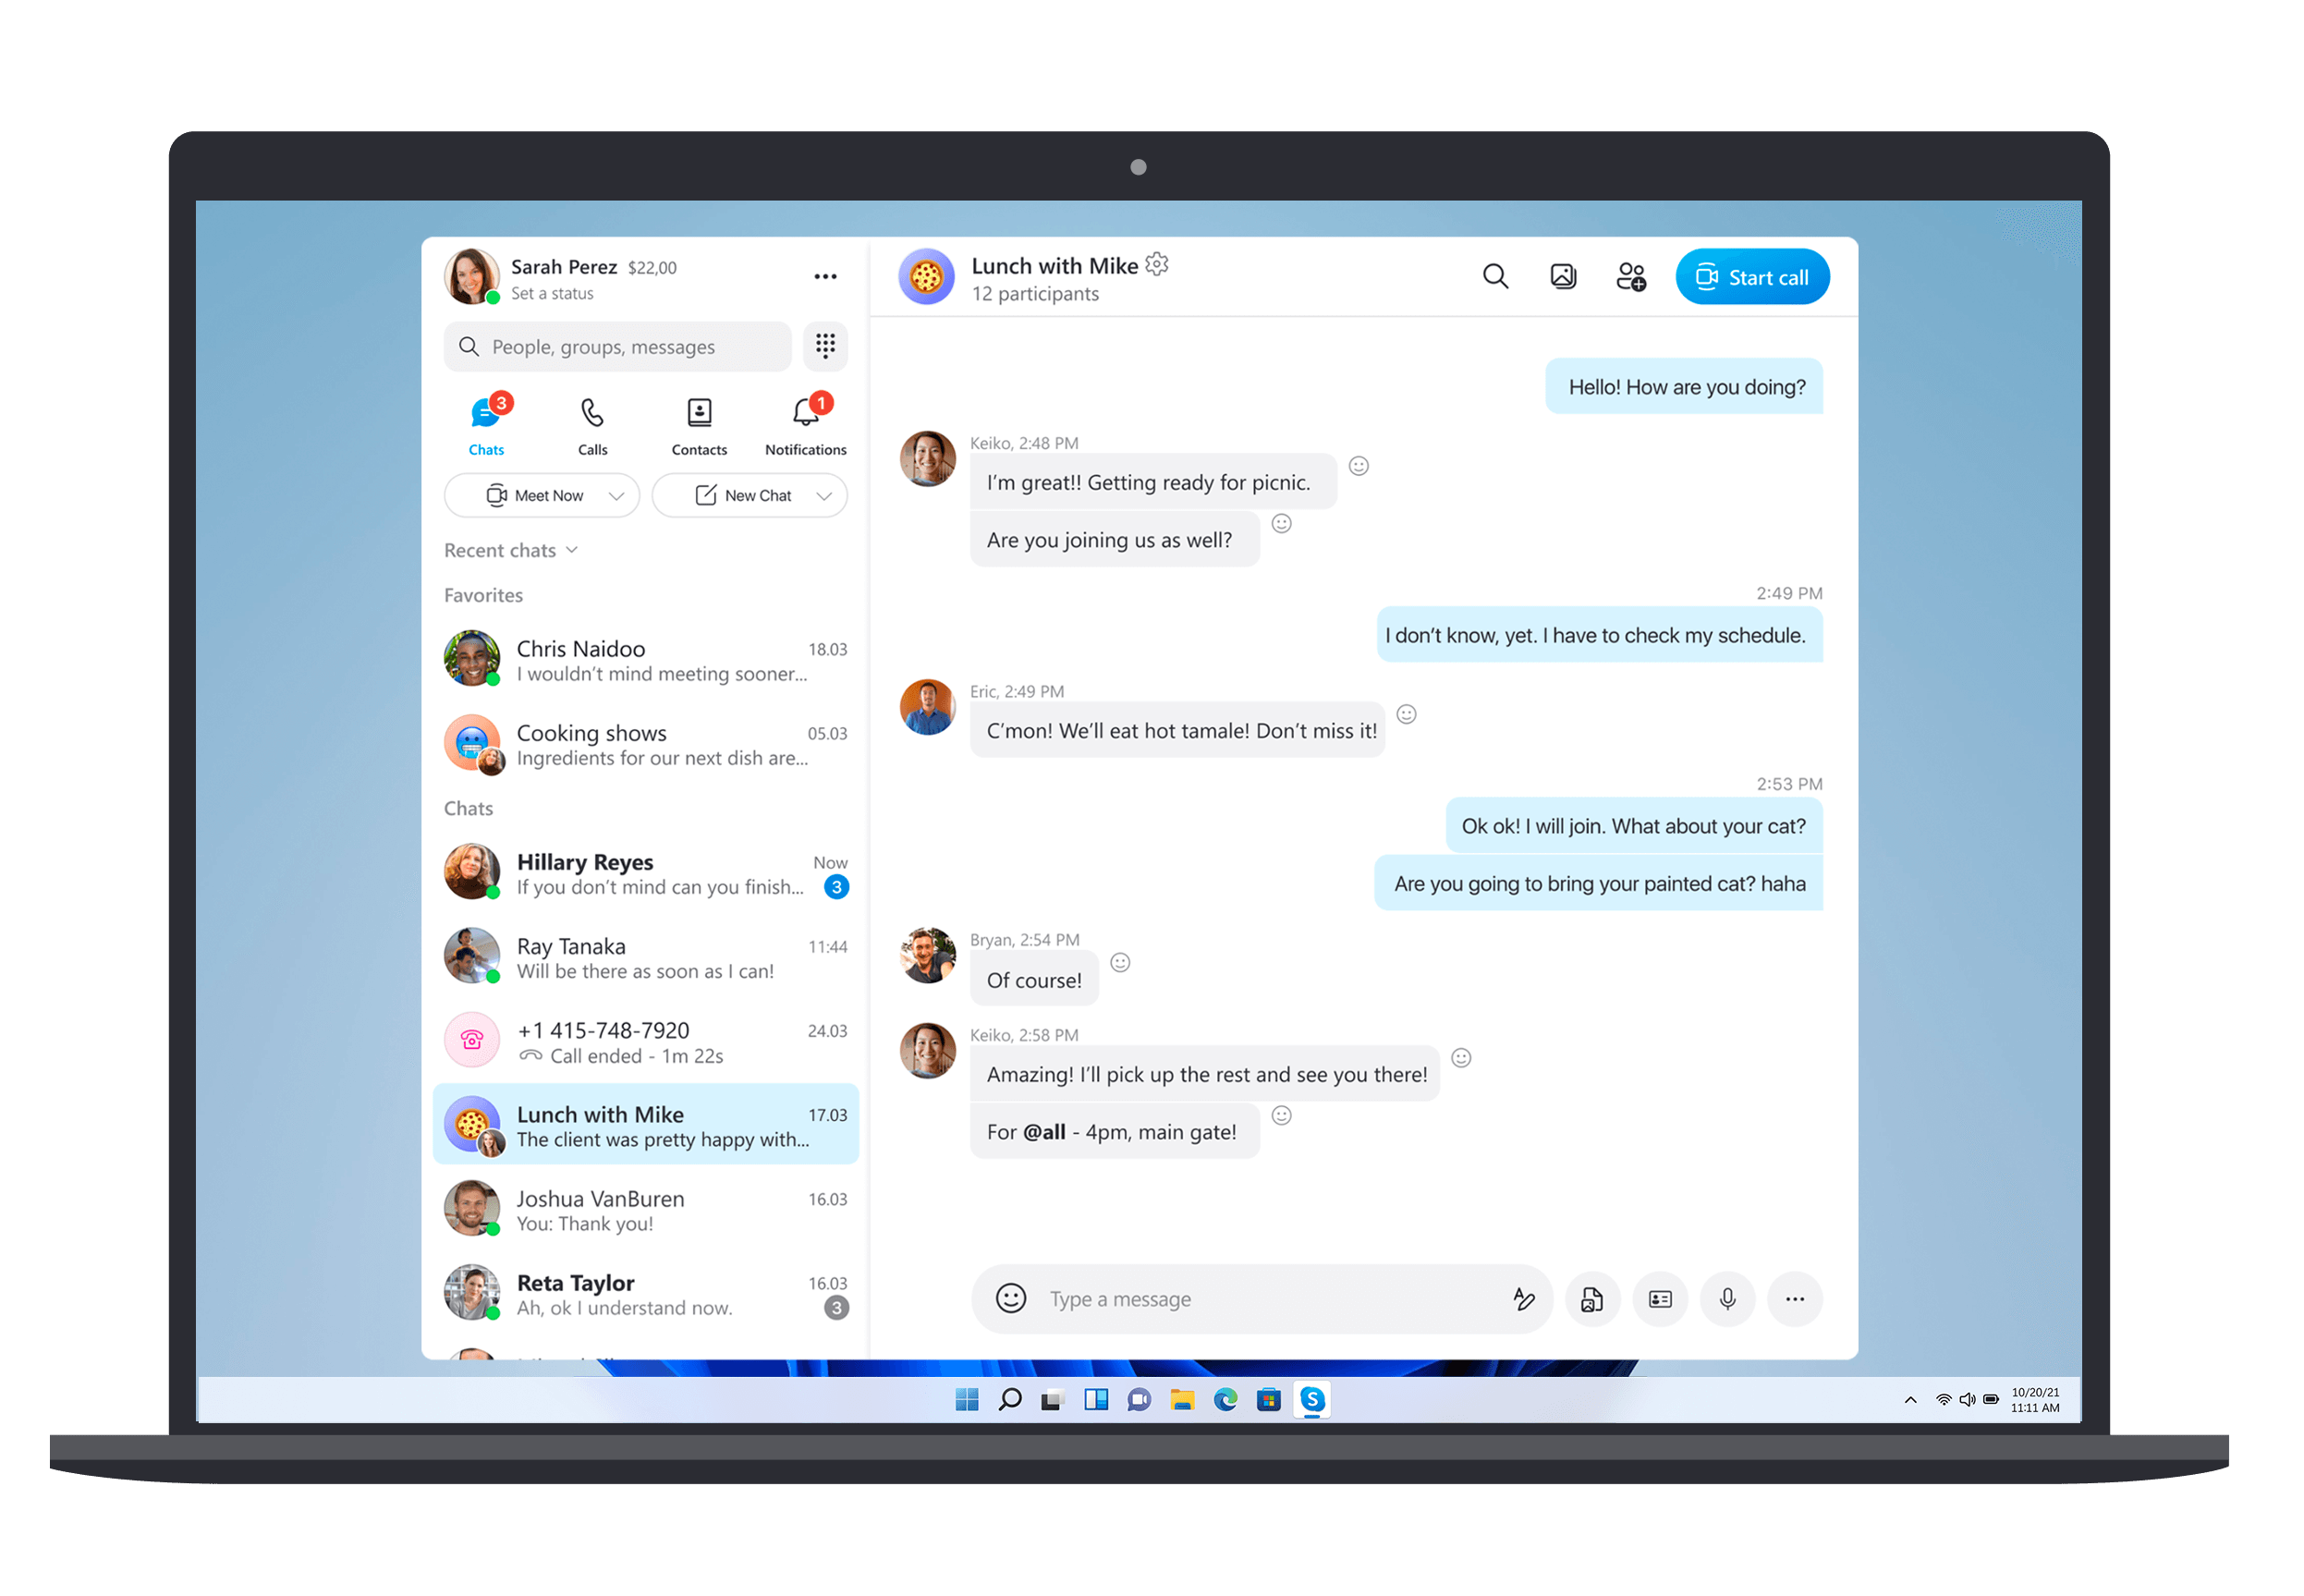Select the Chats tab

coord(489,425)
